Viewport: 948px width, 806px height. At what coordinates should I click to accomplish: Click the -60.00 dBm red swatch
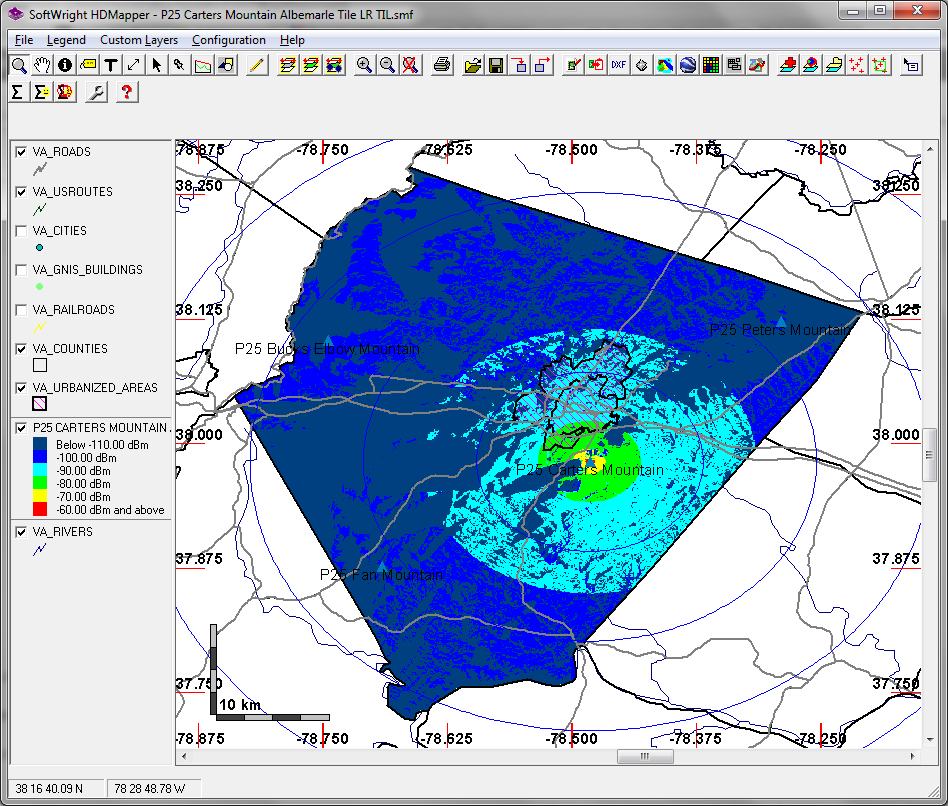point(40,510)
